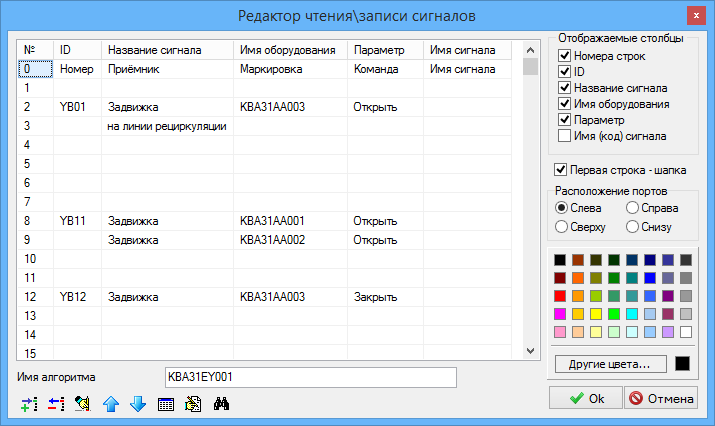The height and width of the screenshot is (426, 715).
Task: Click the 'Имя оборудования' column header
Action: click(x=276, y=50)
